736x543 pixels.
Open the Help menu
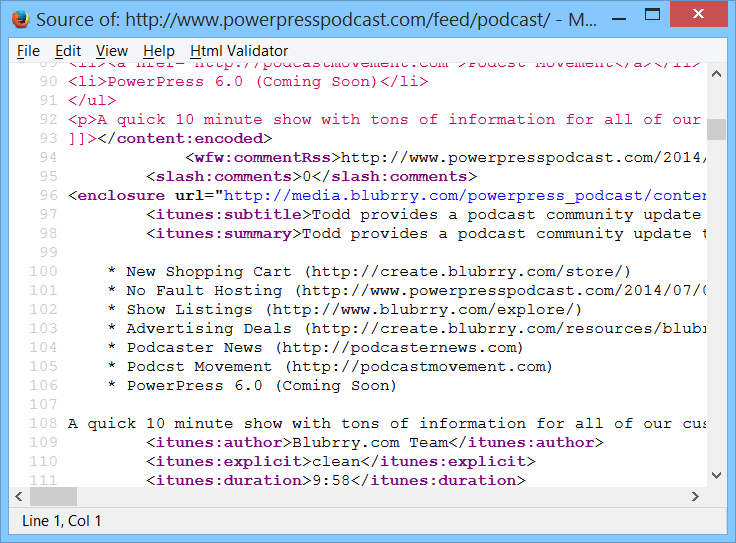pos(159,51)
